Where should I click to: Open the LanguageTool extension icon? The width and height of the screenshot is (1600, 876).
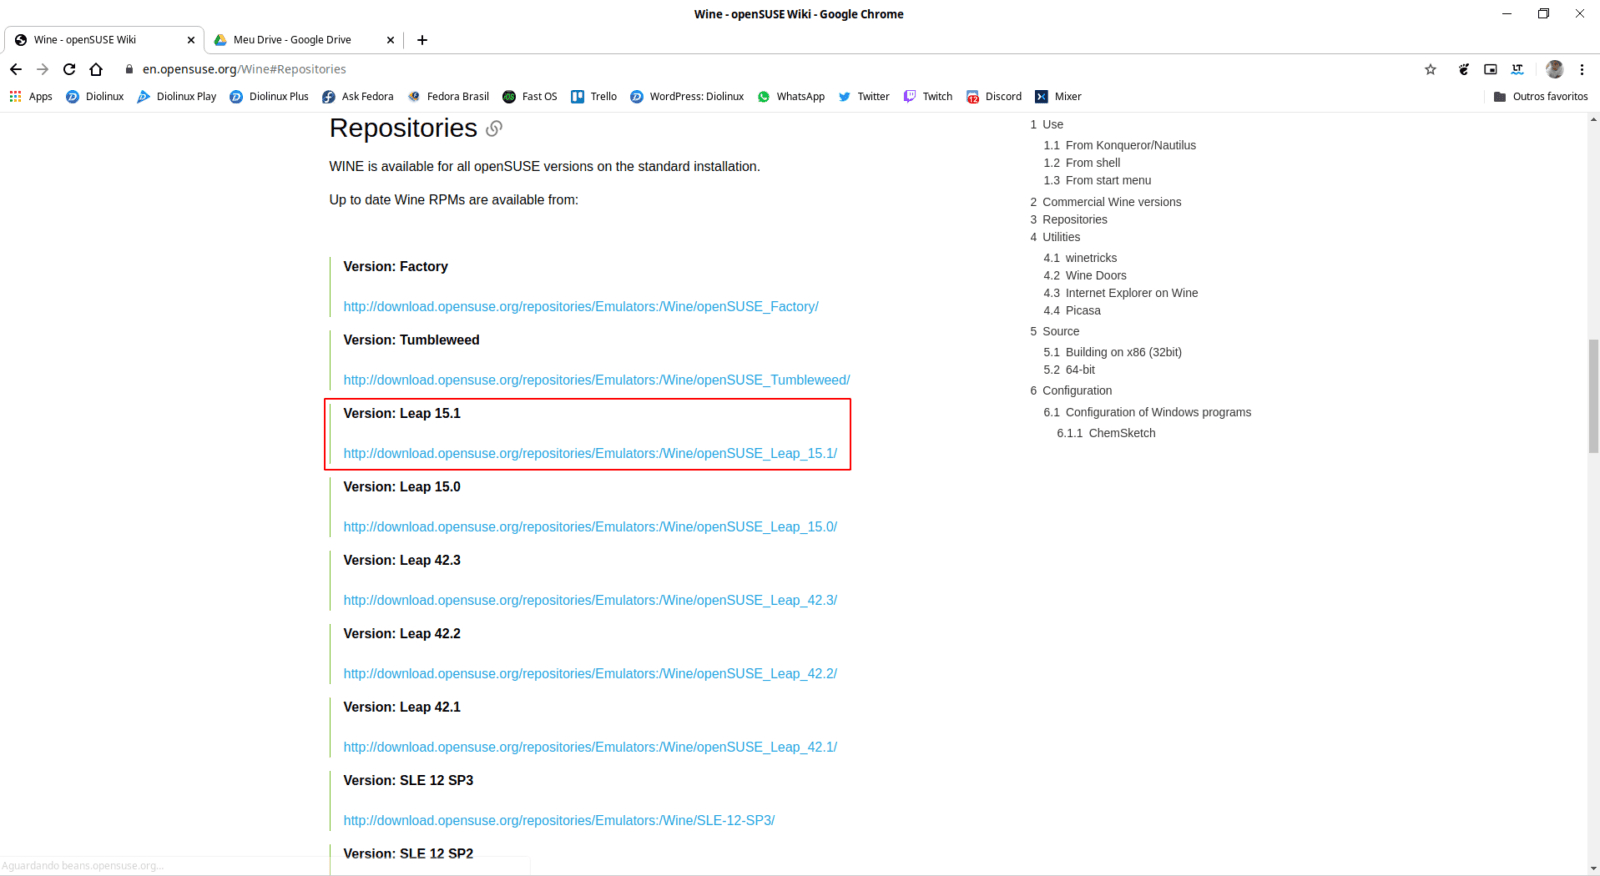click(1517, 69)
